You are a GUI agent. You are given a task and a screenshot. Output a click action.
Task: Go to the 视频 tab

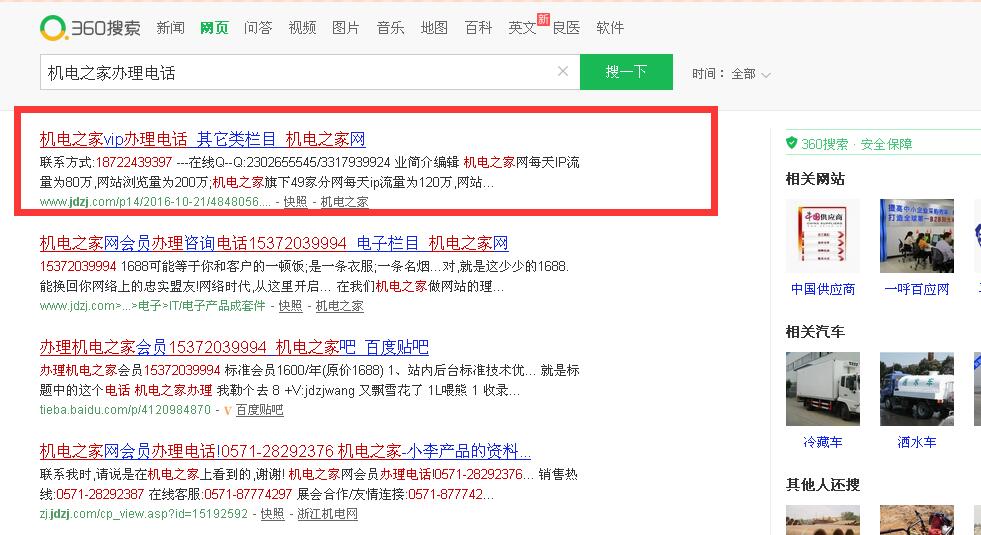(x=302, y=28)
